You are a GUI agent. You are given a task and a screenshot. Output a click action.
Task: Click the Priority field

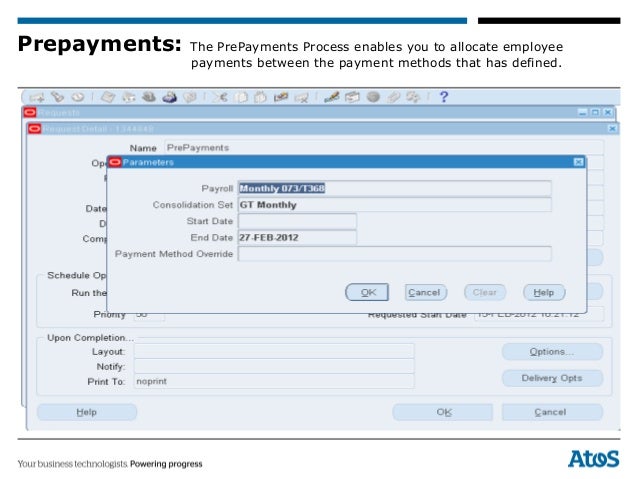[149, 316]
